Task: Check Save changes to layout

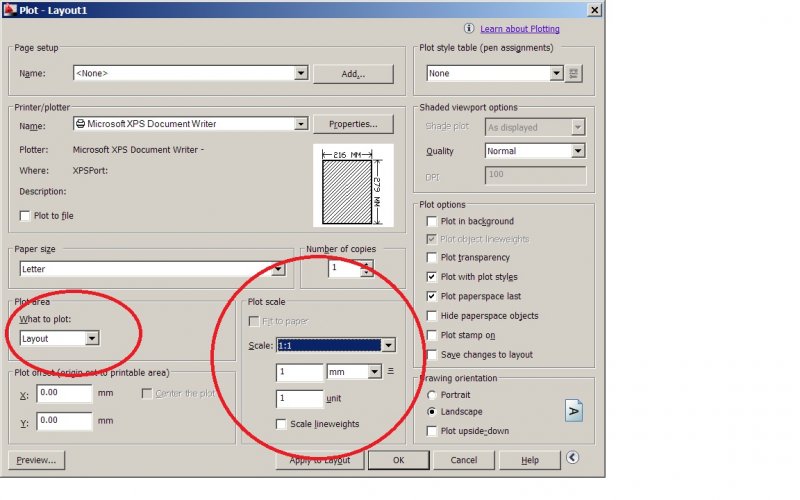Action: [432, 355]
